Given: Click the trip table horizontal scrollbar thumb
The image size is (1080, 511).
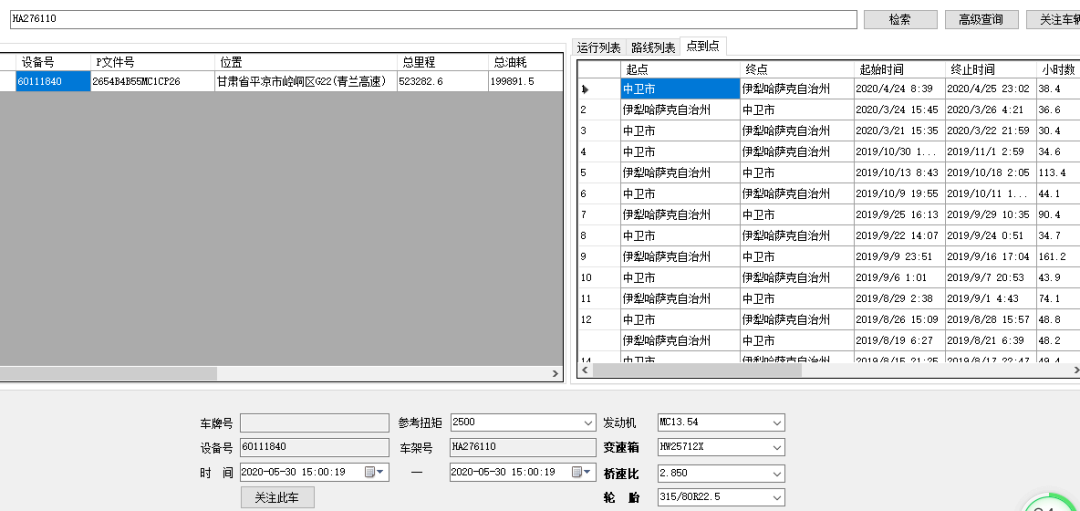Looking at the screenshot, I should (696, 371).
